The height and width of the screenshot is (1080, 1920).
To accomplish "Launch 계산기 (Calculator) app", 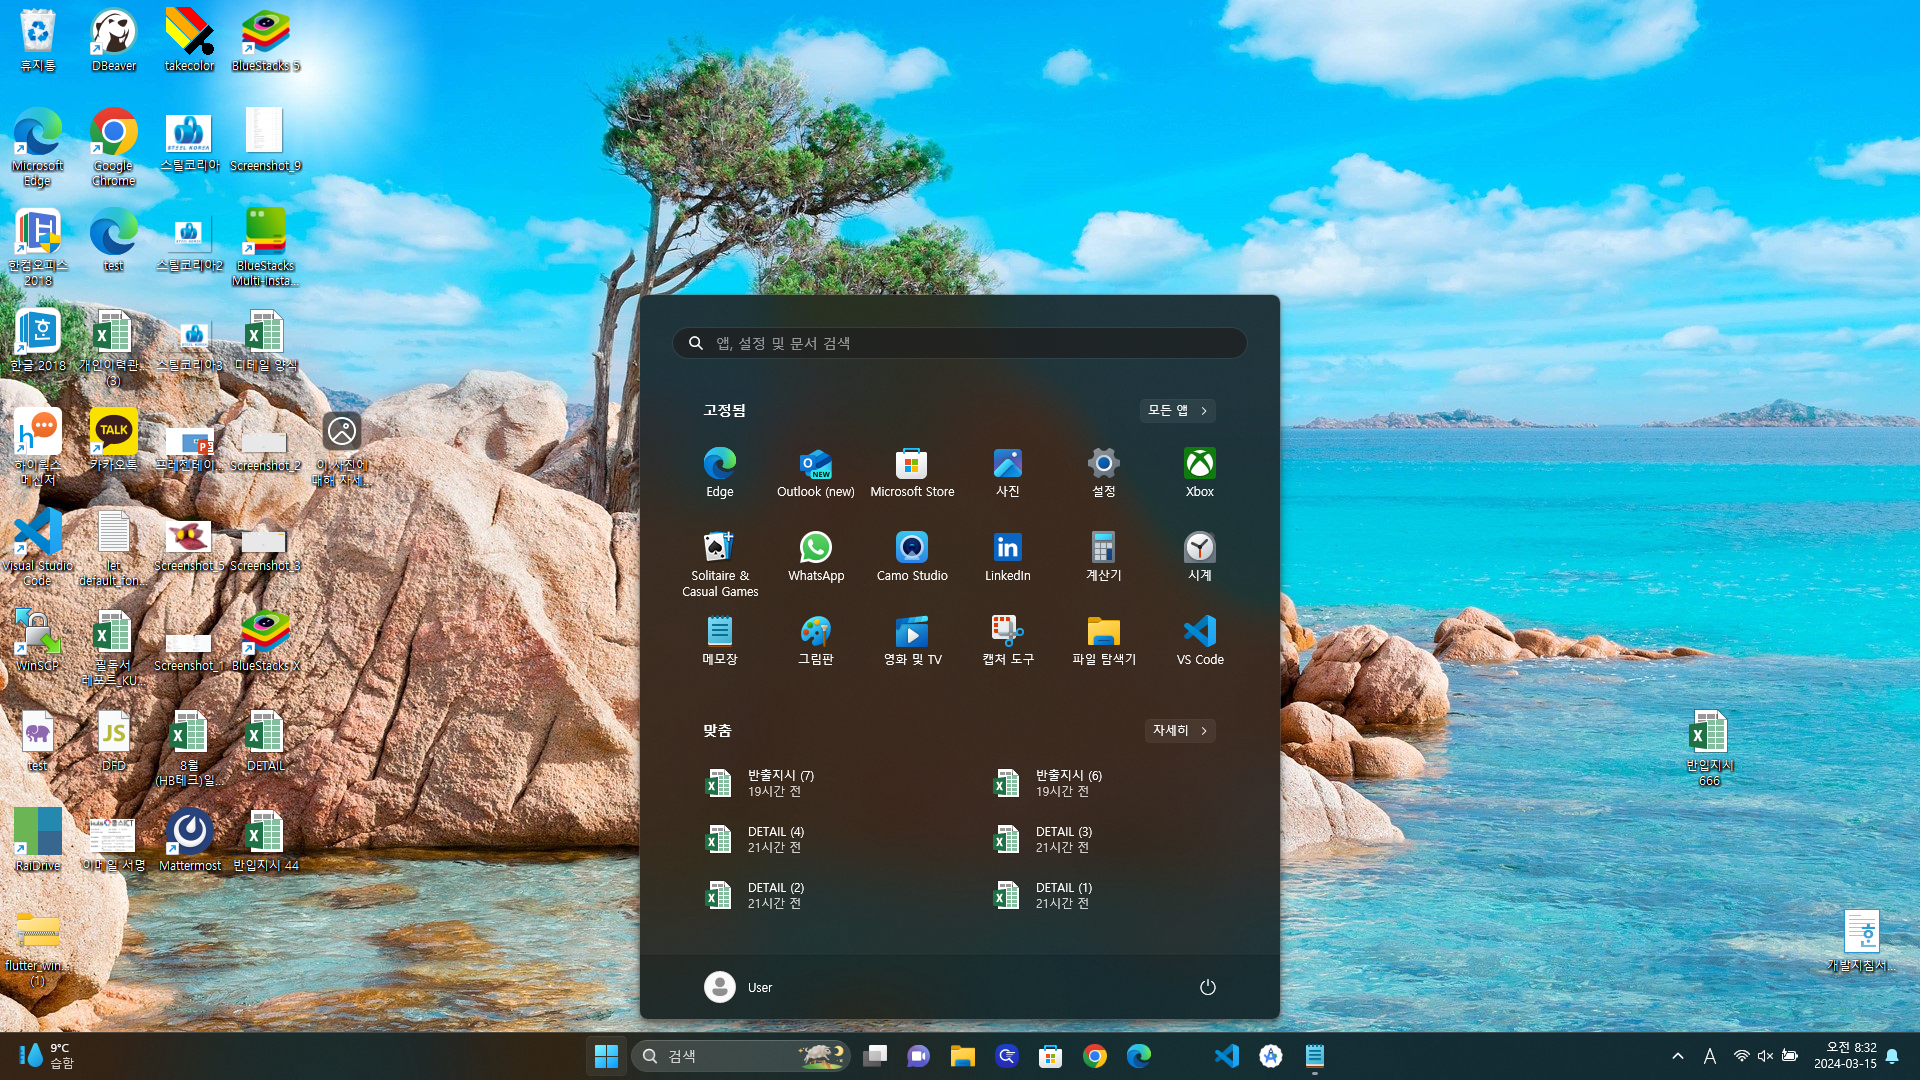I will (x=1104, y=556).
